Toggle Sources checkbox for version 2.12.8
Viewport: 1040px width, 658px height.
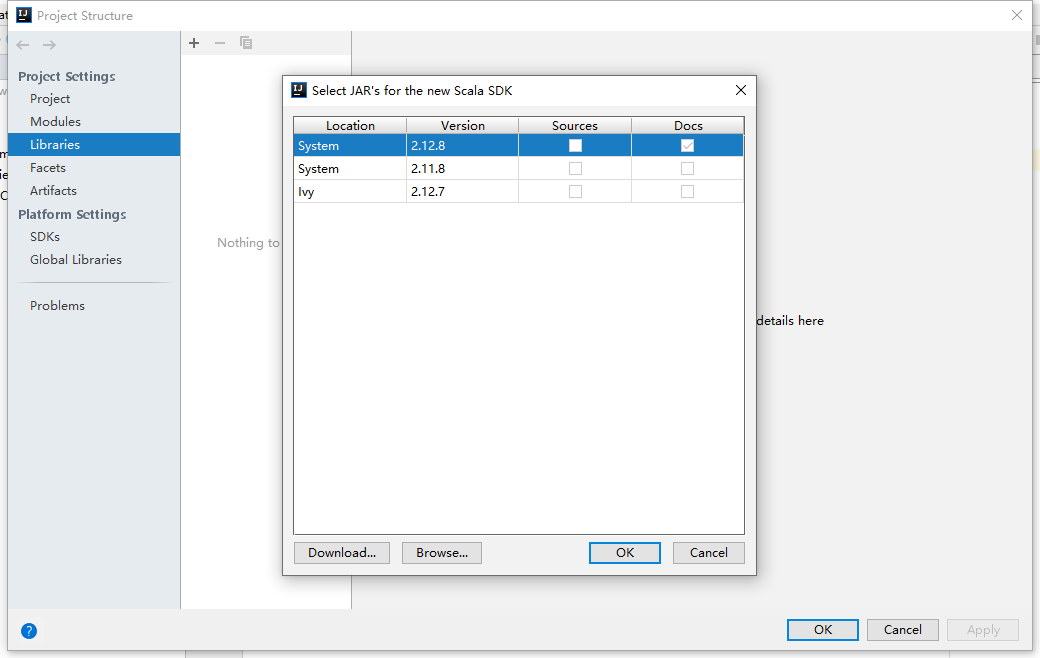click(x=575, y=145)
